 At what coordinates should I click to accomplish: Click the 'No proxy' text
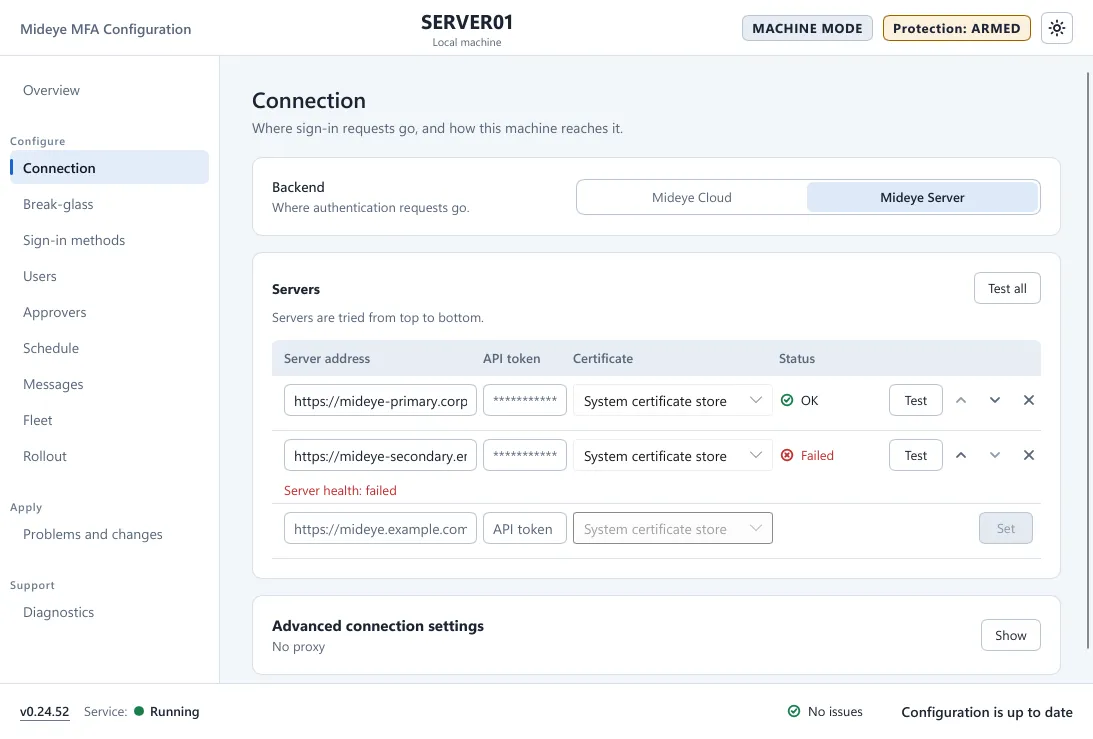click(x=298, y=646)
